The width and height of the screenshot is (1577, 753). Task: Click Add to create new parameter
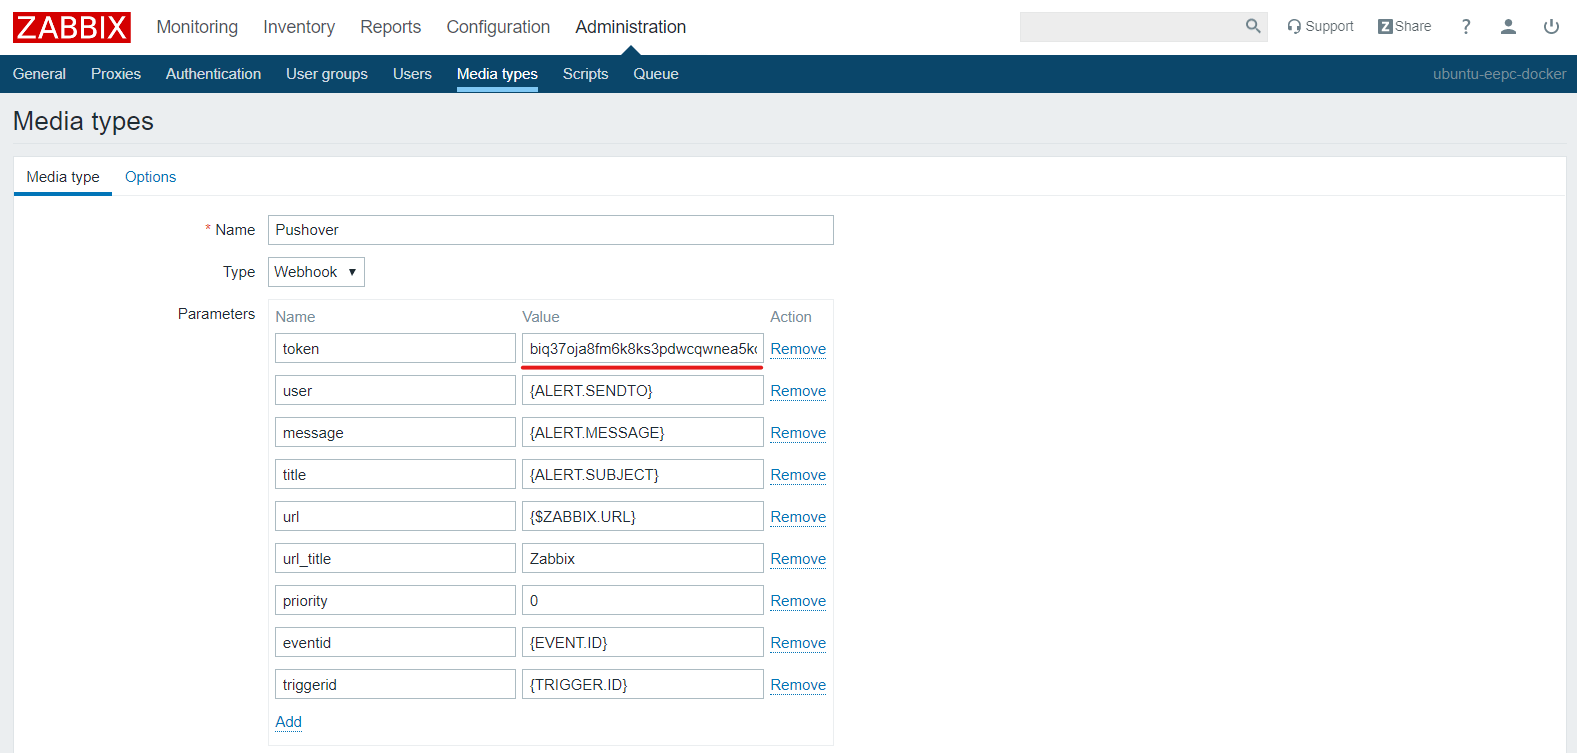tap(288, 722)
